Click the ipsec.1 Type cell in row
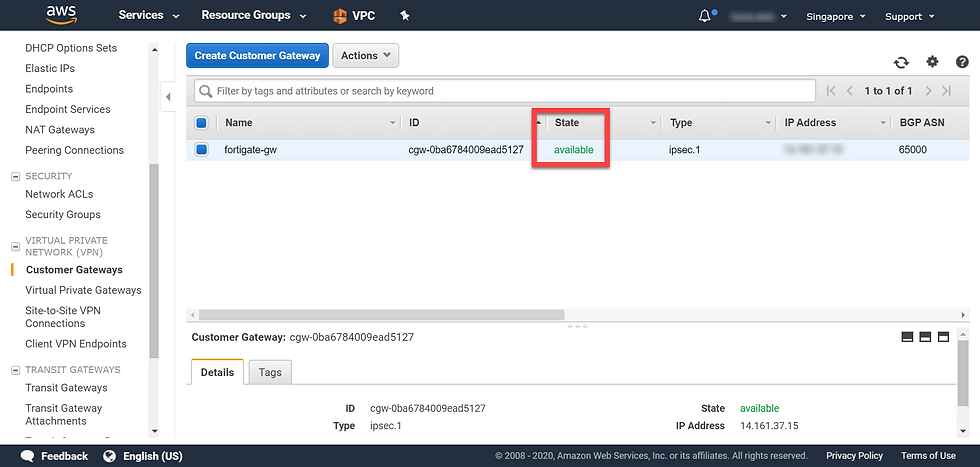 (x=684, y=150)
